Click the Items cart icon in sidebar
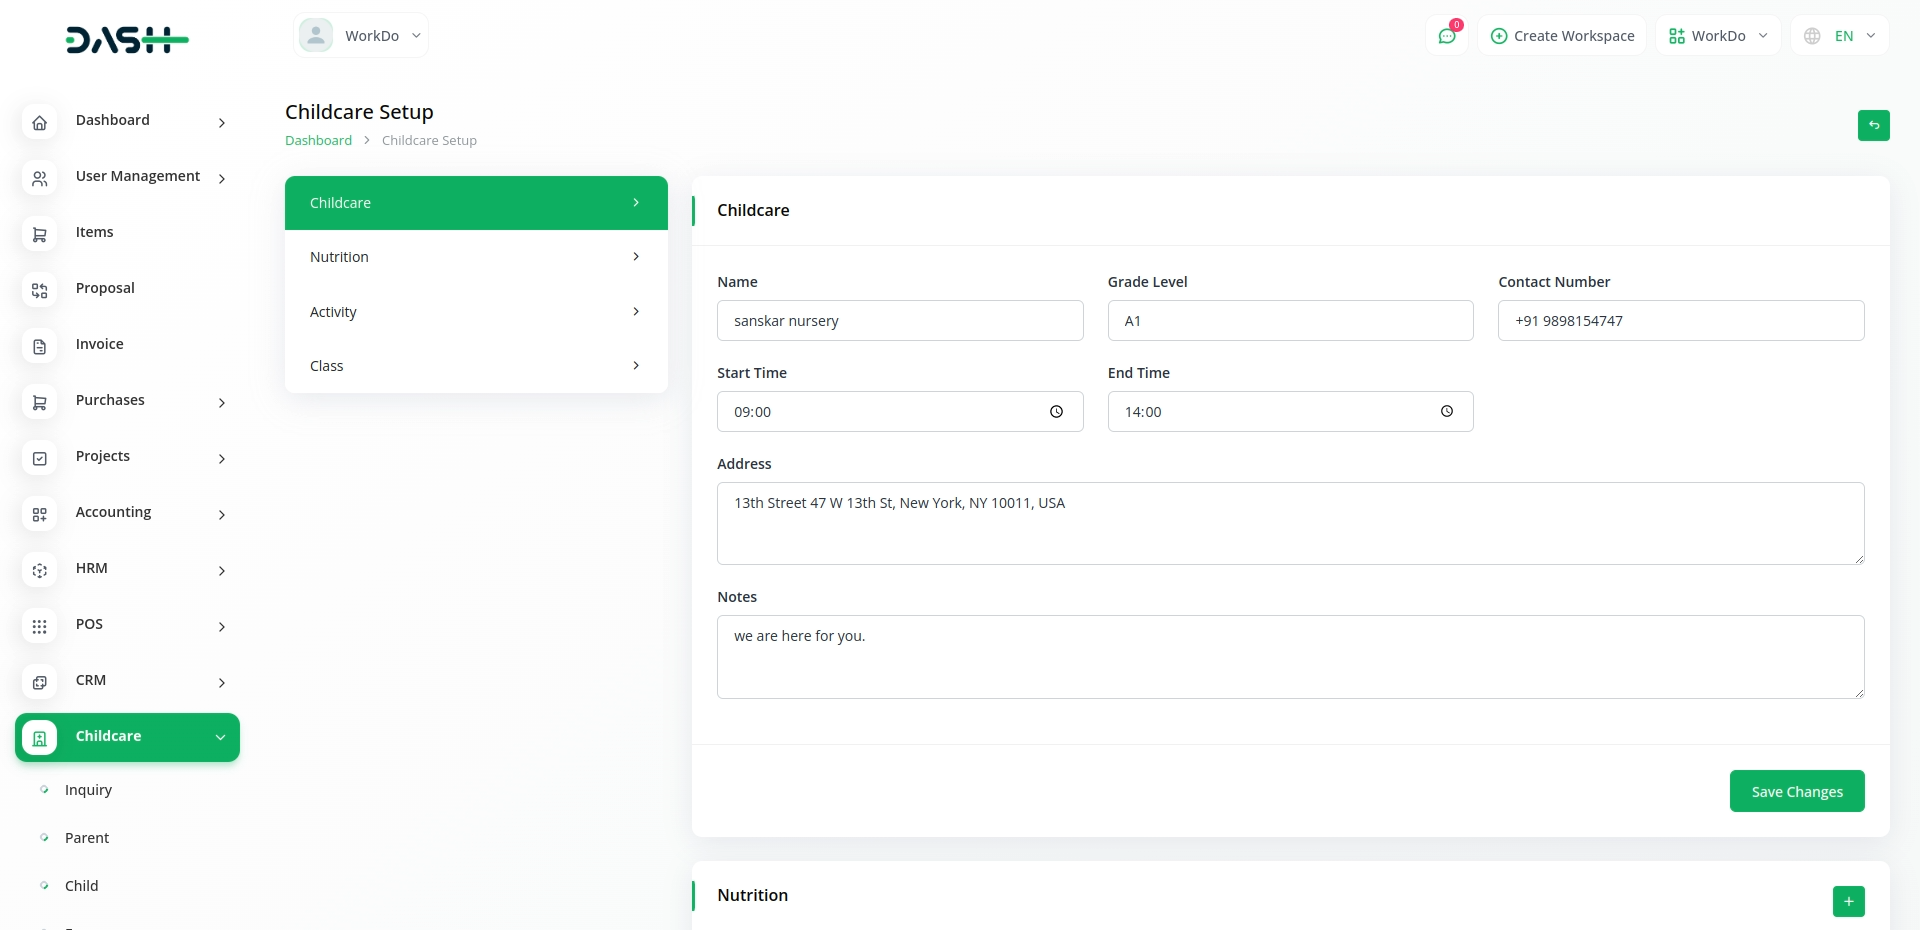The image size is (1920, 930). (x=40, y=234)
